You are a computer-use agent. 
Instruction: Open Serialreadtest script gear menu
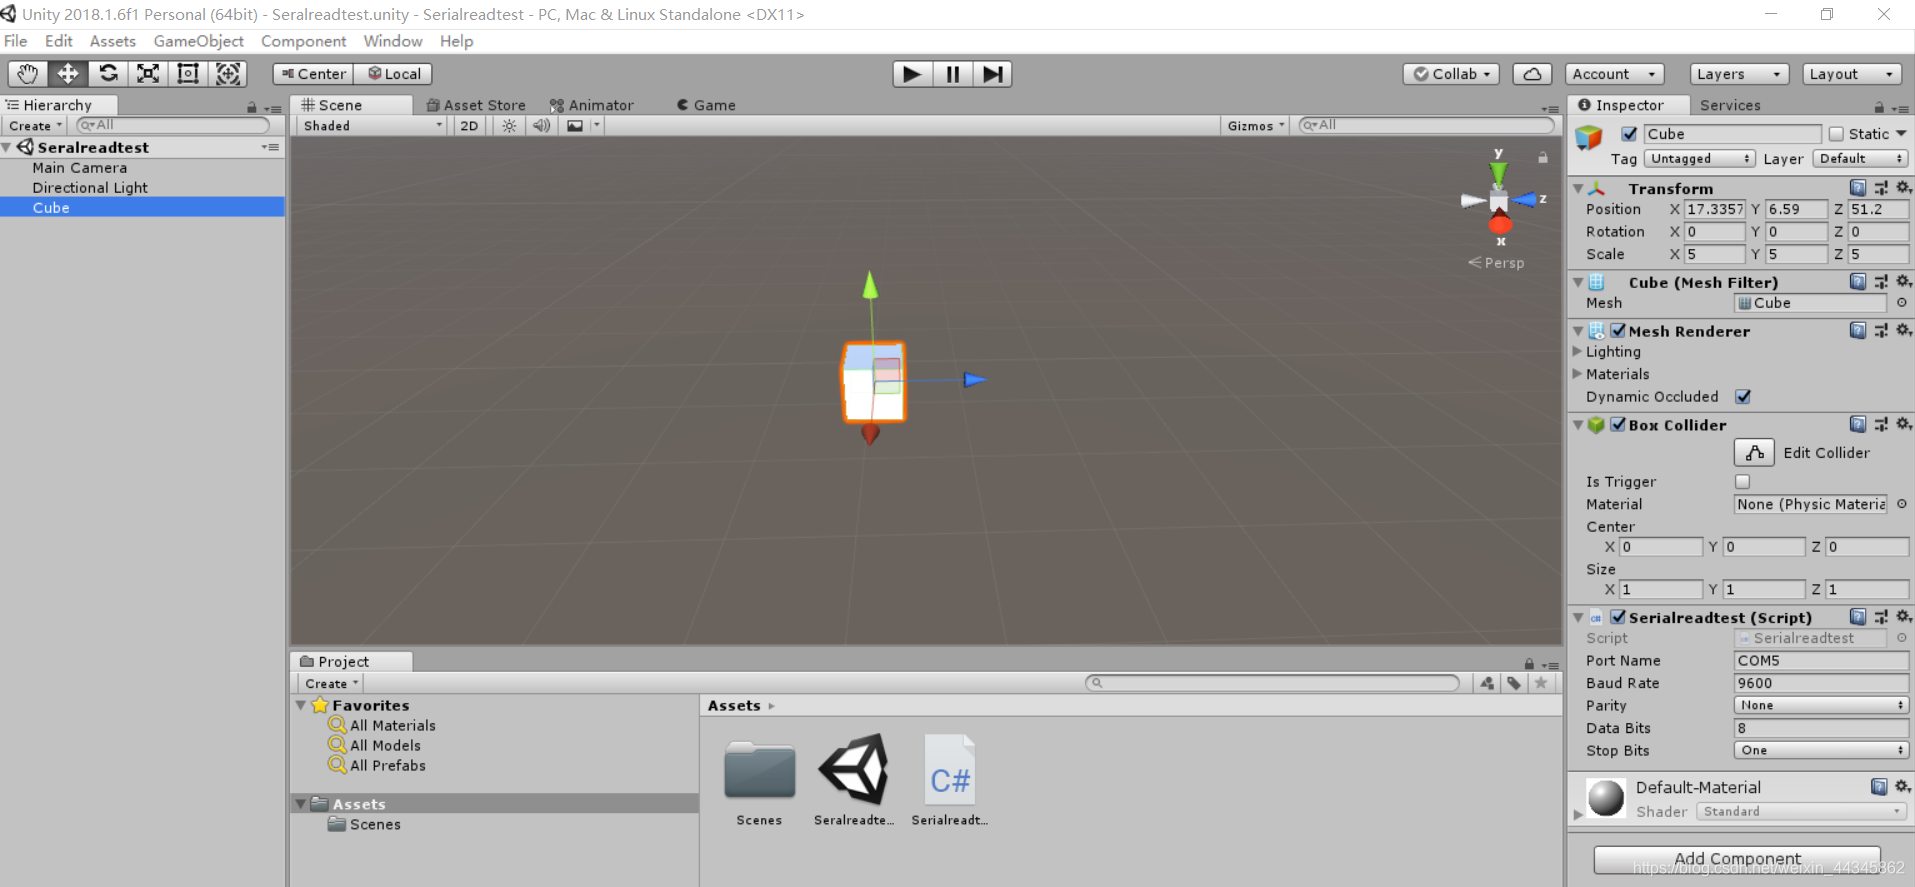1903,617
